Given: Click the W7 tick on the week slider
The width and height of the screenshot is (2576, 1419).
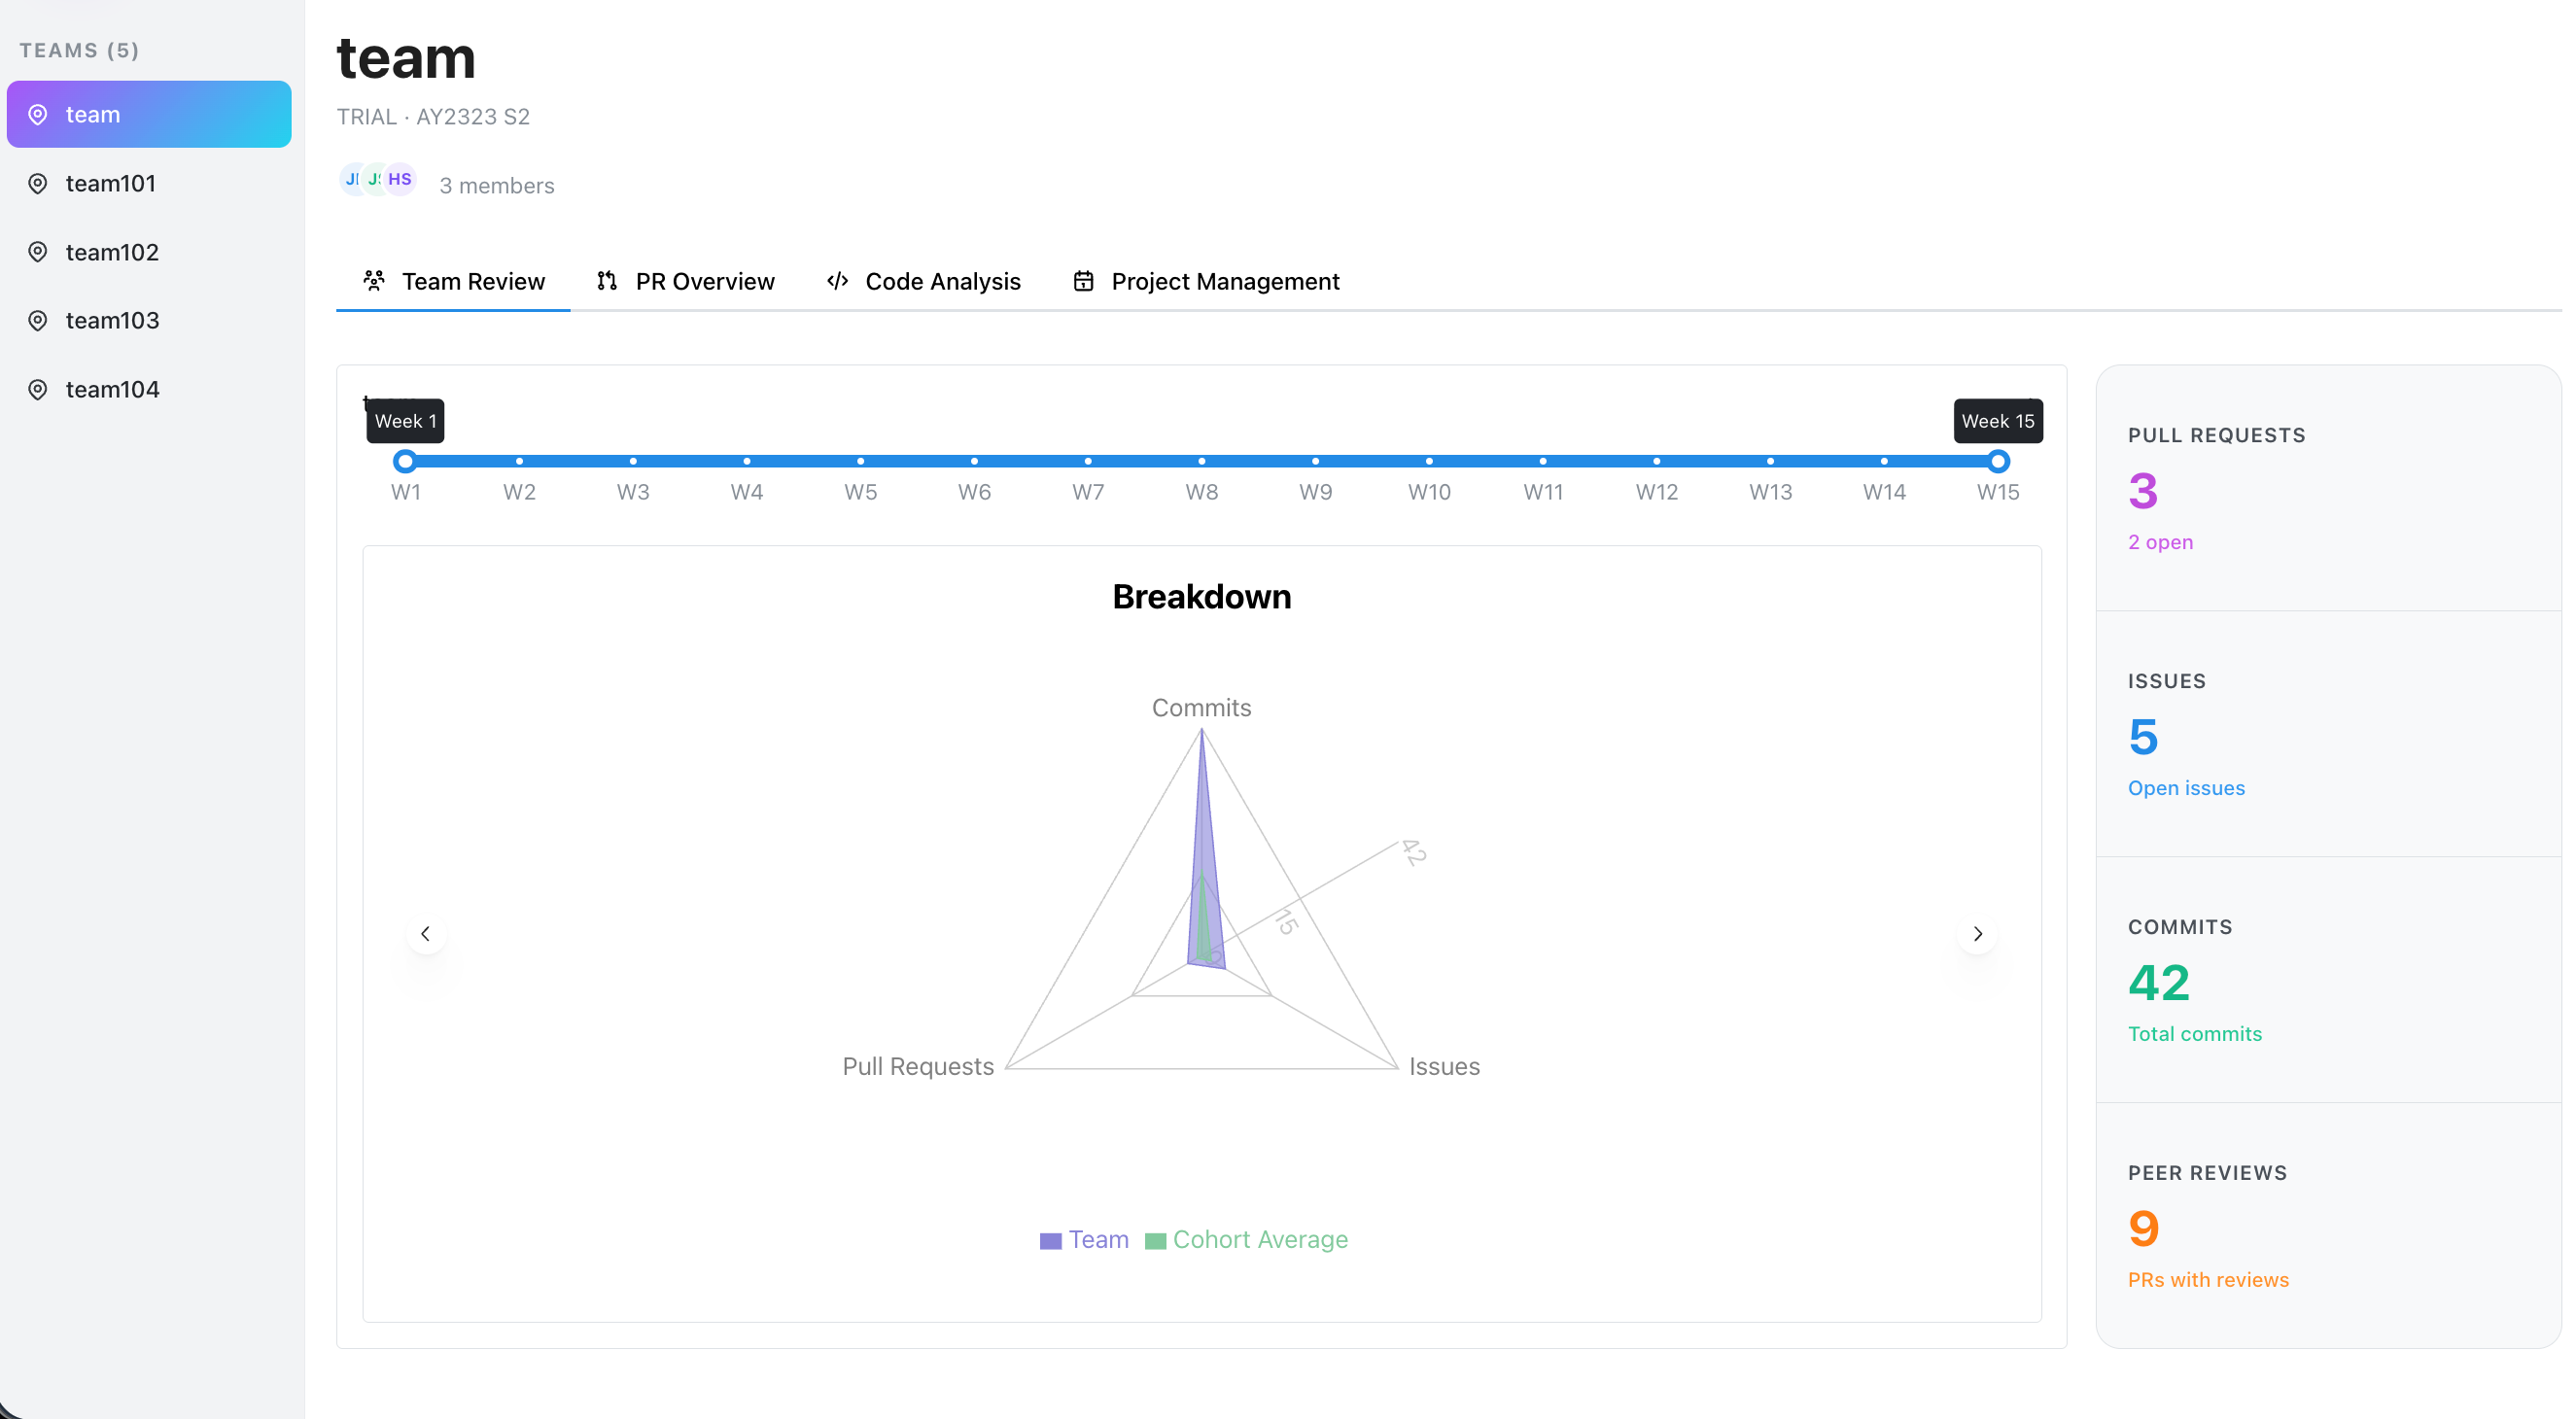Looking at the screenshot, I should [x=1088, y=461].
